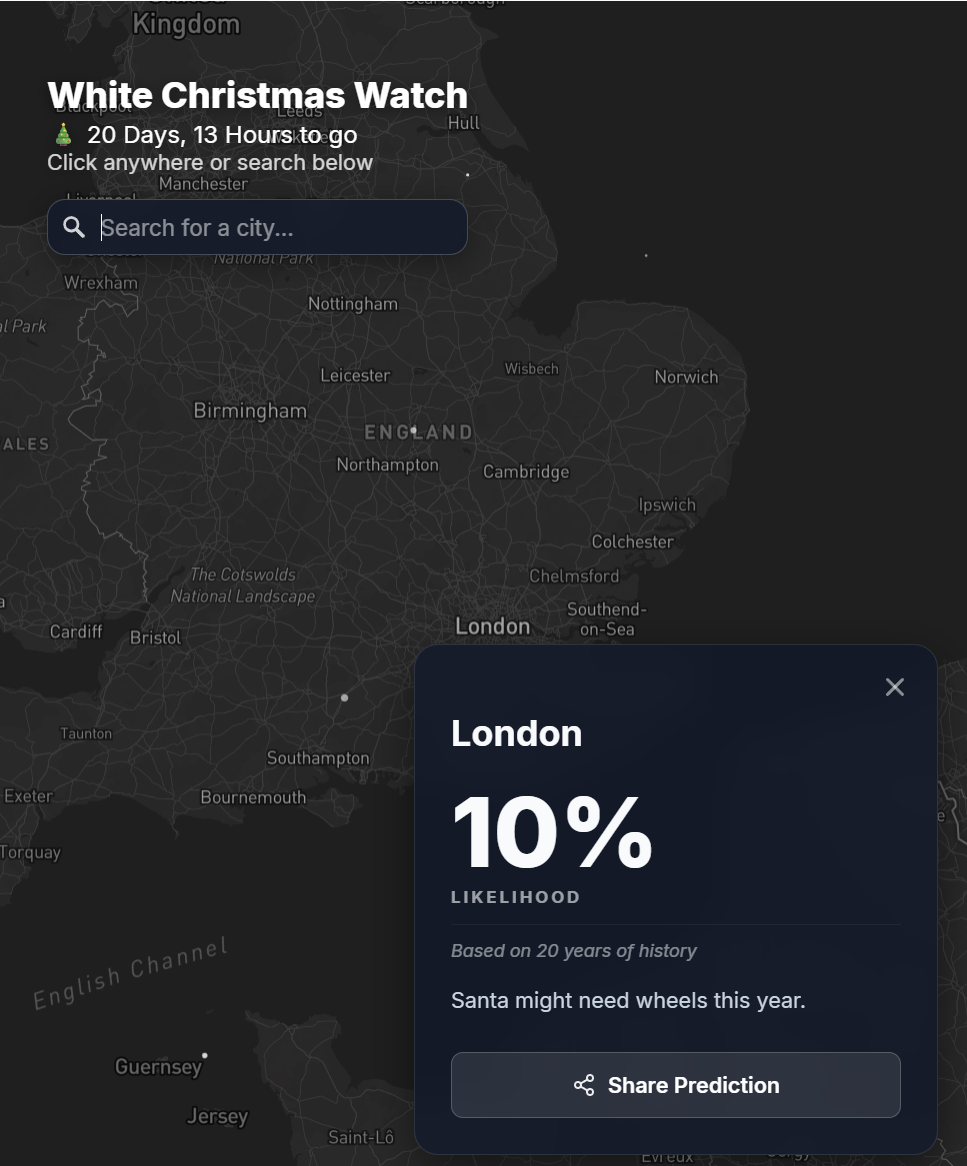Click the share icon on Share Prediction button

pos(584,1085)
